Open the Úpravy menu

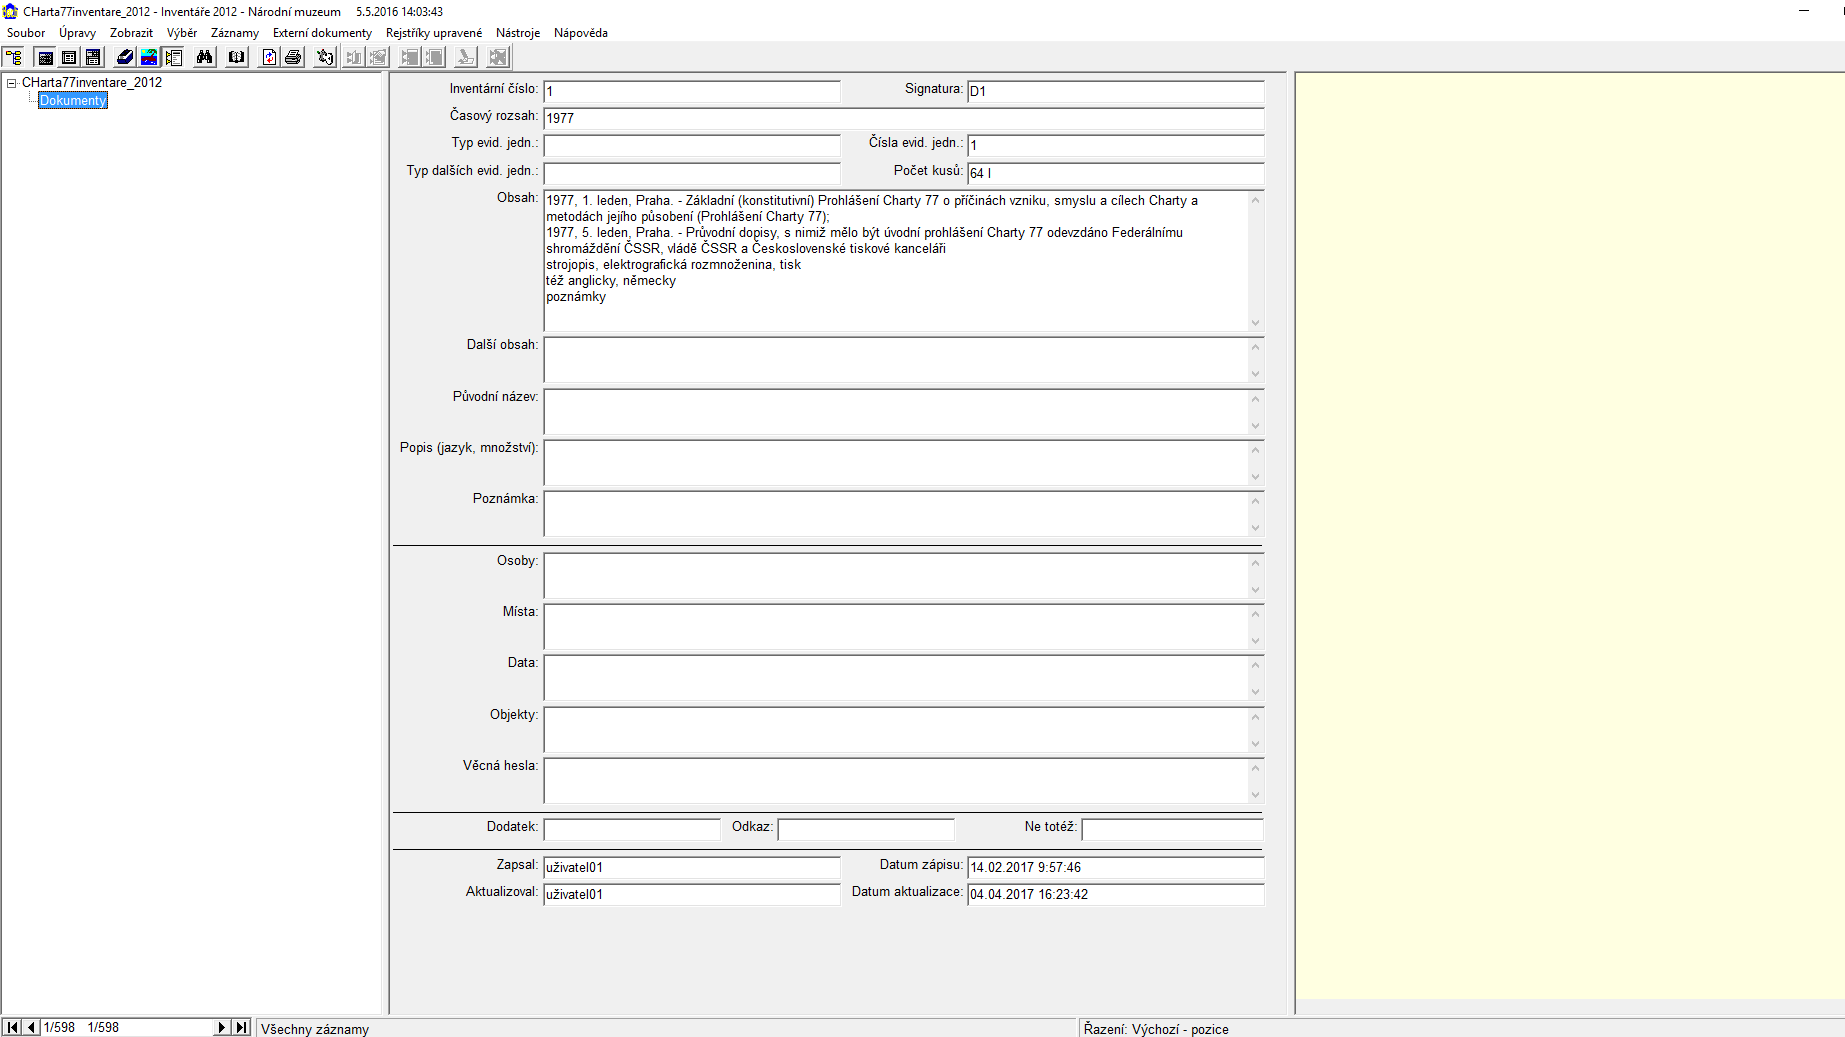[77, 33]
